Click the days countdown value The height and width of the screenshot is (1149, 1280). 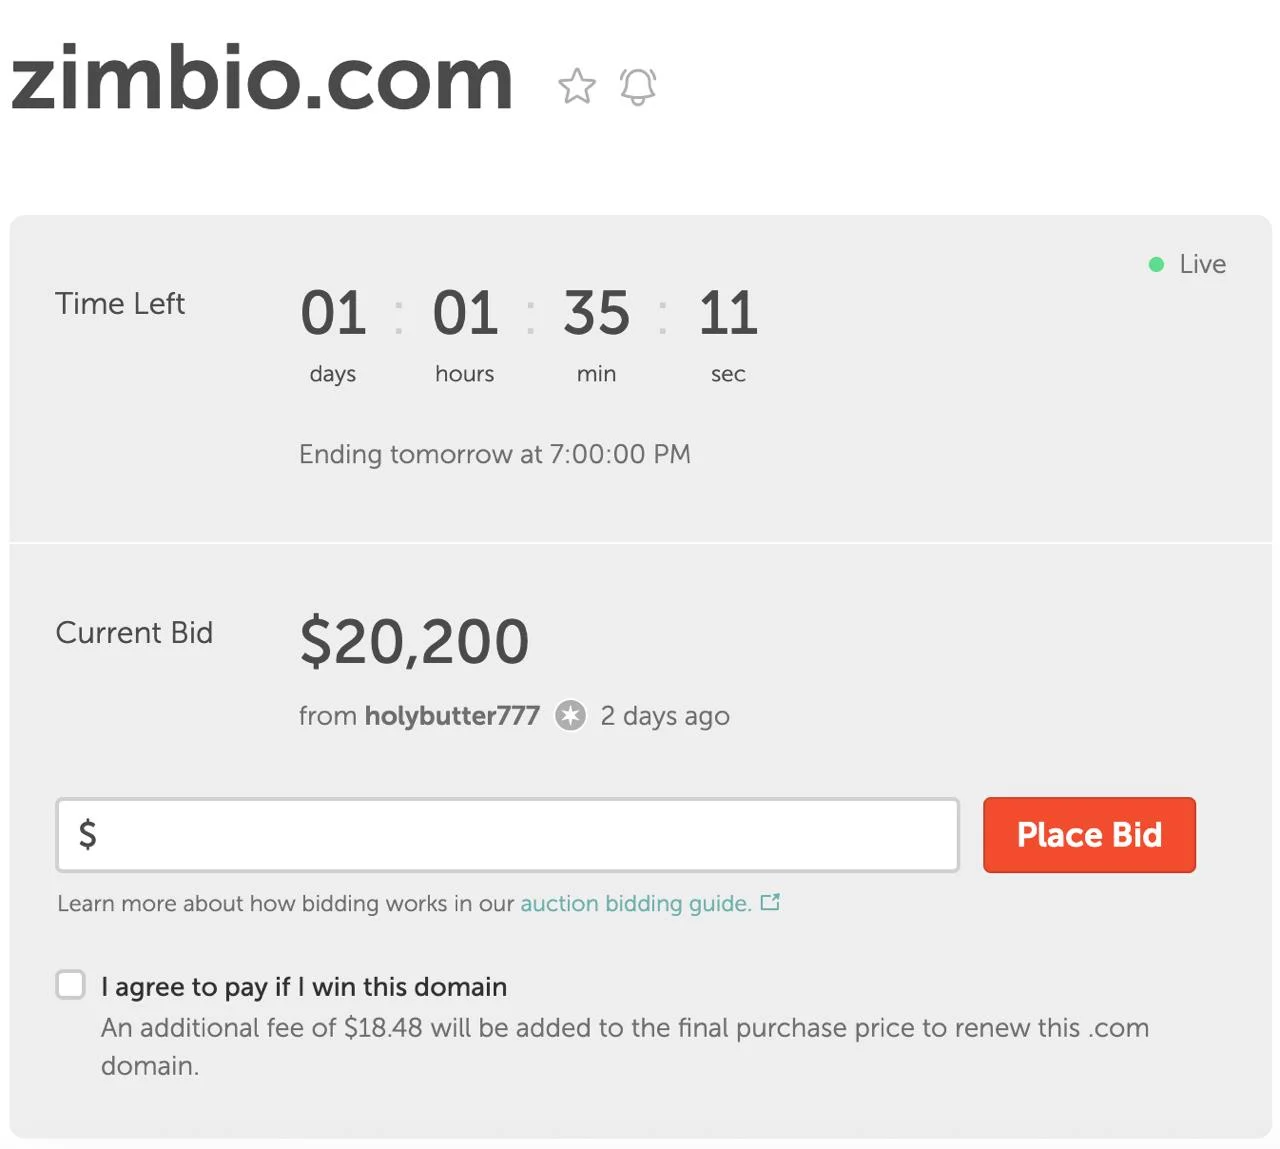333,313
